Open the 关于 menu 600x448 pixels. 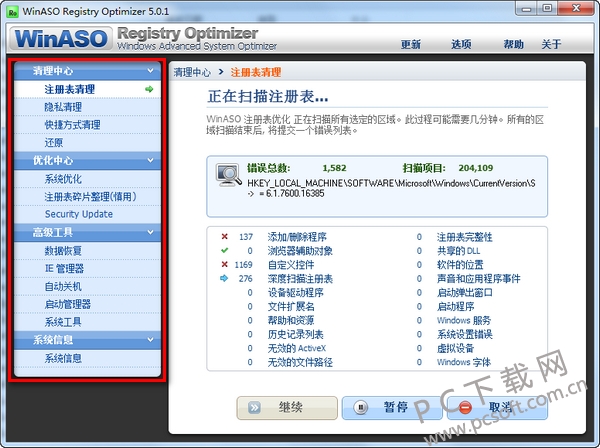click(551, 44)
